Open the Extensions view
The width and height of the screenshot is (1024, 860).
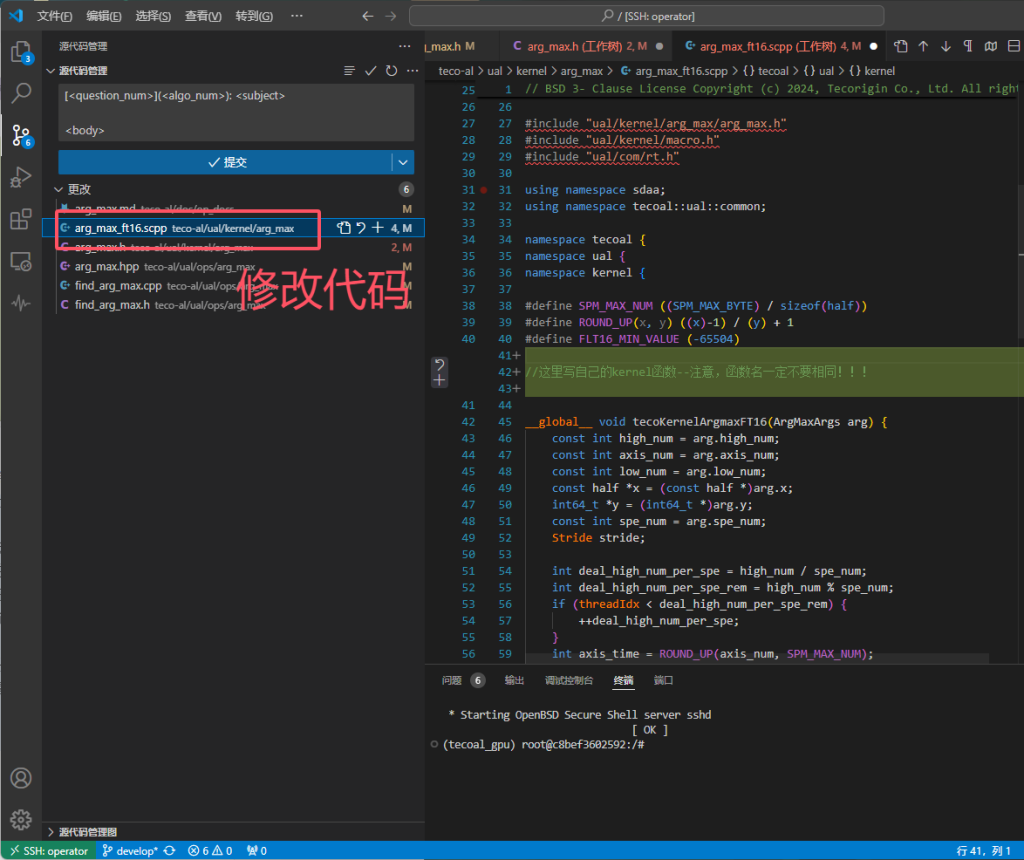(20, 220)
